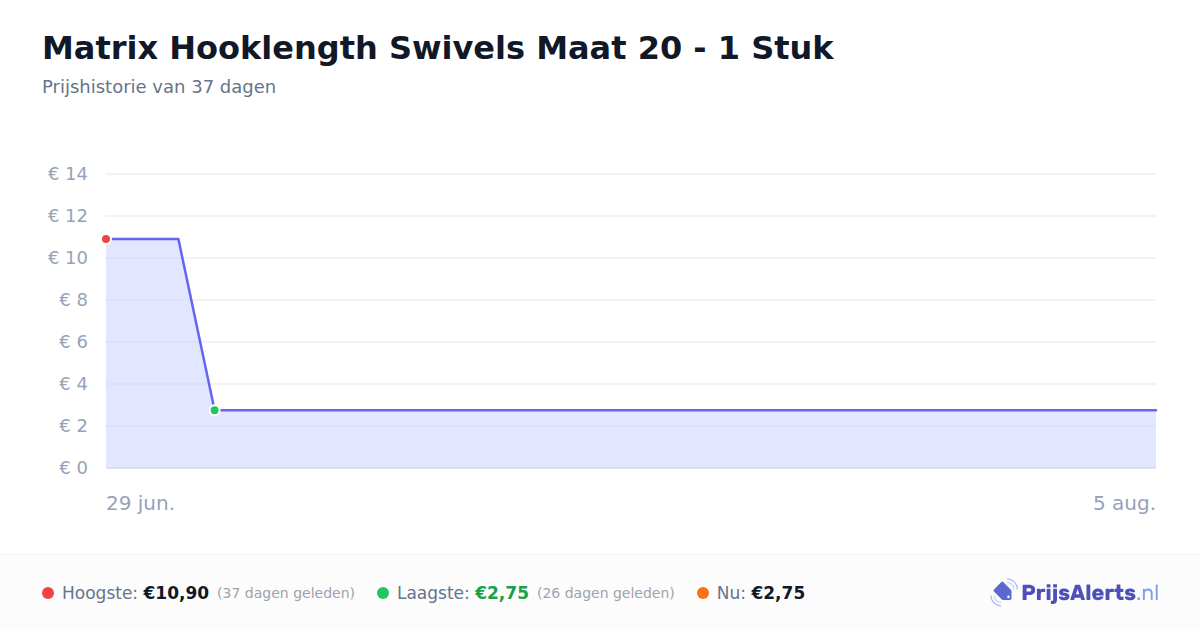Click the Hoogste price value €10,90
The height and width of the screenshot is (630, 1200).
point(176,593)
